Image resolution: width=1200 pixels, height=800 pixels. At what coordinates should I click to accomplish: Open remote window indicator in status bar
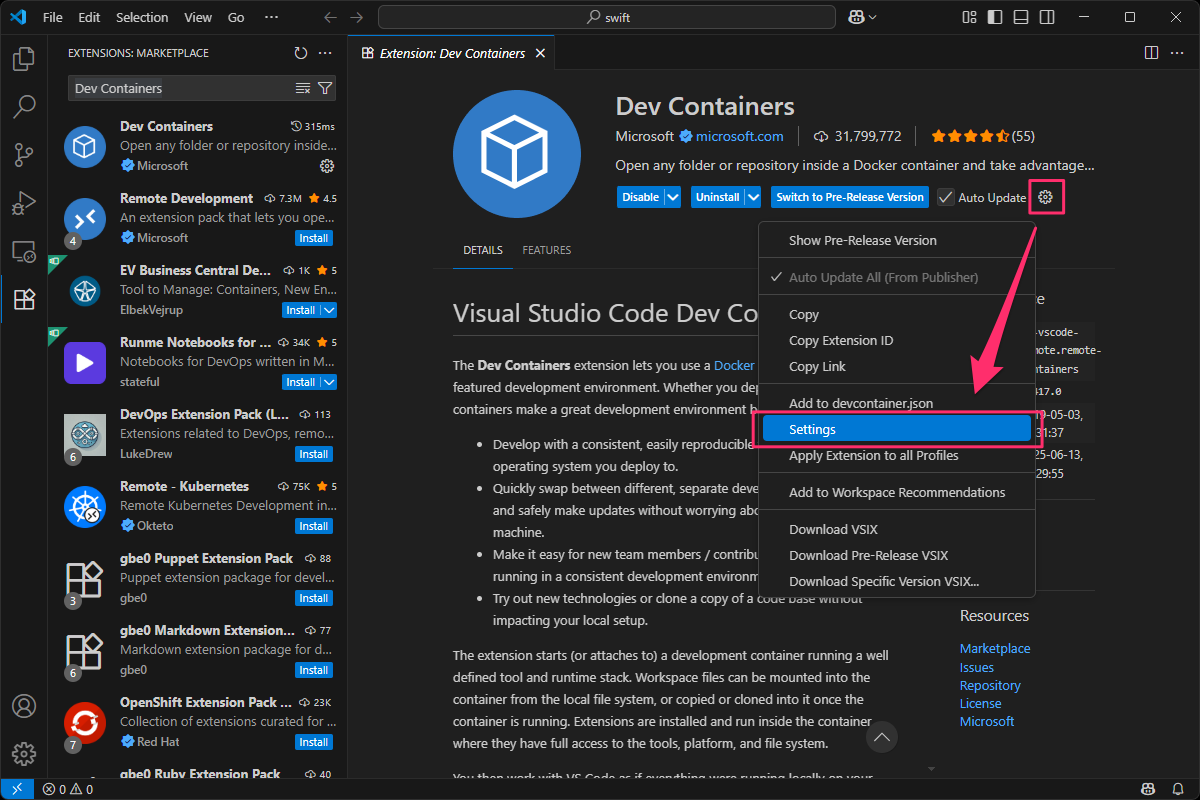pyautogui.click(x=16, y=789)
